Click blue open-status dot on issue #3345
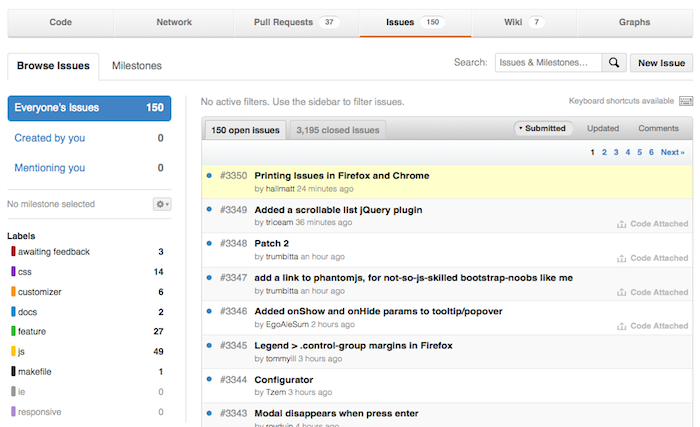Image resolution: width=700 pixels, height=427 pixels. click(x=209, y=346)
